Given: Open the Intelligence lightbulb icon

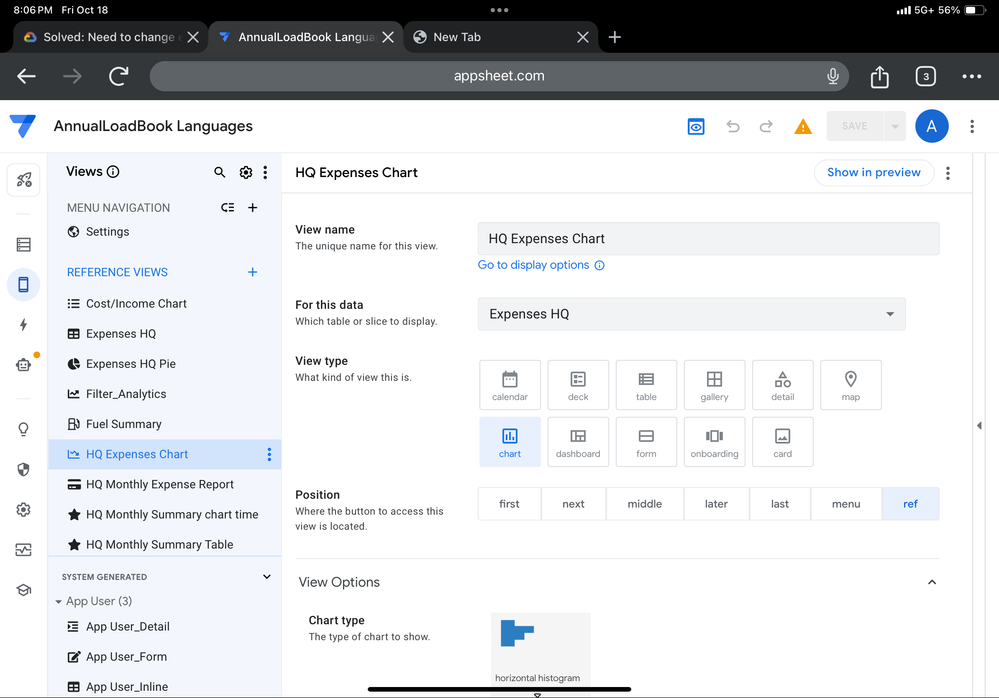Looking at the screenshot, I should tap(24, 429).
